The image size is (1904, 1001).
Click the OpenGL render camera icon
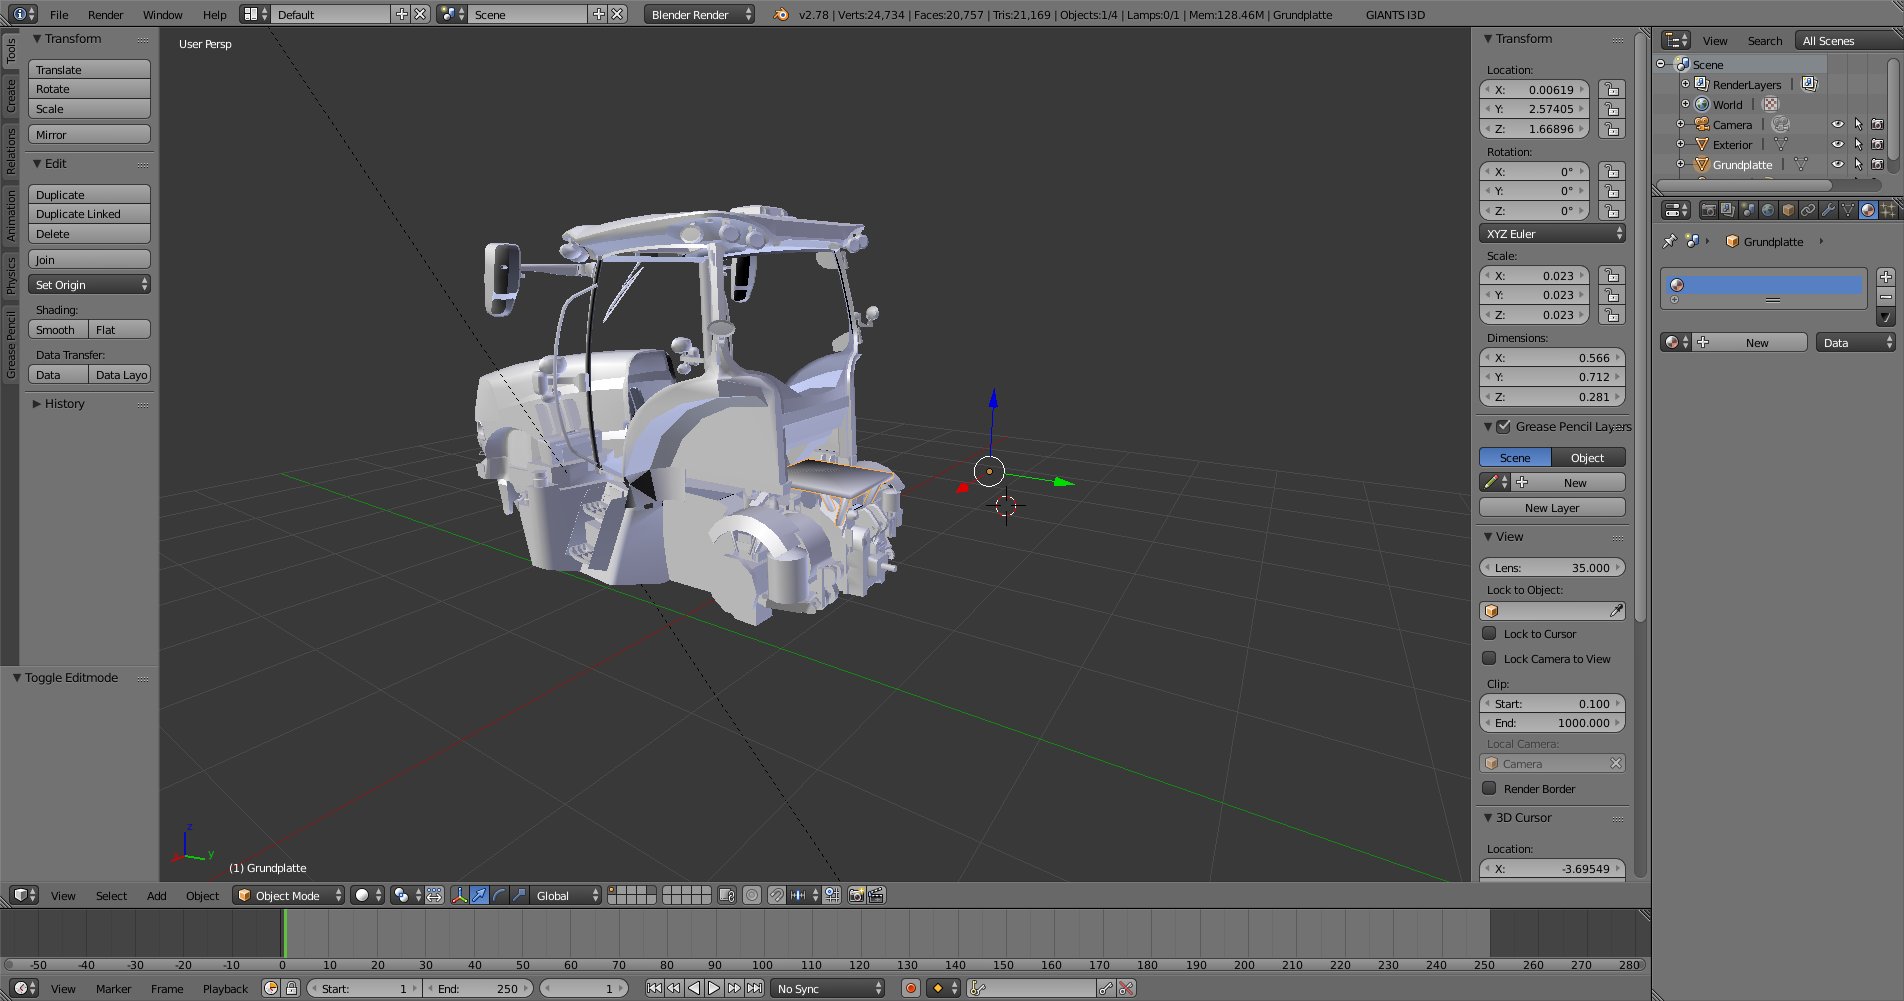pyautogui.click(x=856, y=895)
